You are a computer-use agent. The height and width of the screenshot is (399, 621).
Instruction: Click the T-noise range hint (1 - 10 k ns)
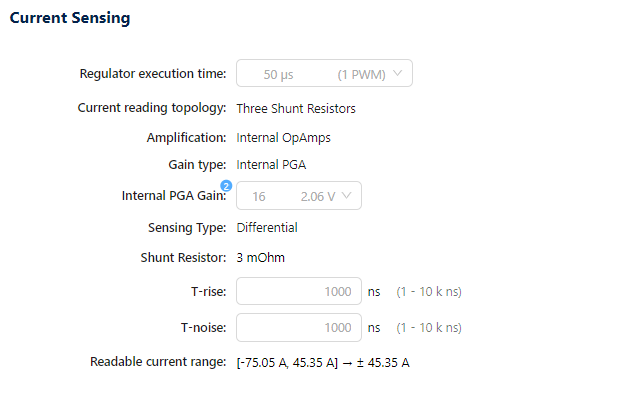pos(429,328)
